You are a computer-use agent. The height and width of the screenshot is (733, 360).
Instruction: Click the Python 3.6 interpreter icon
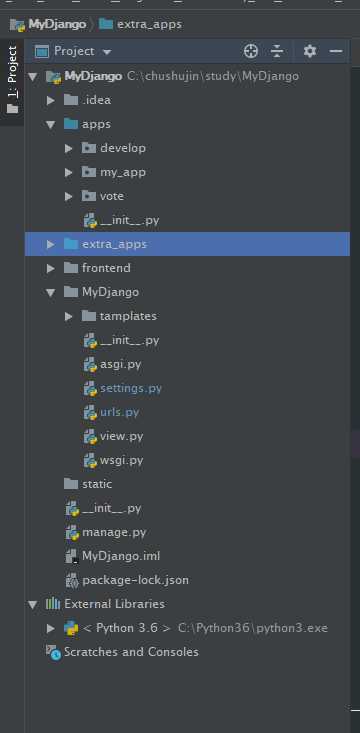click(x=71, y=628)
